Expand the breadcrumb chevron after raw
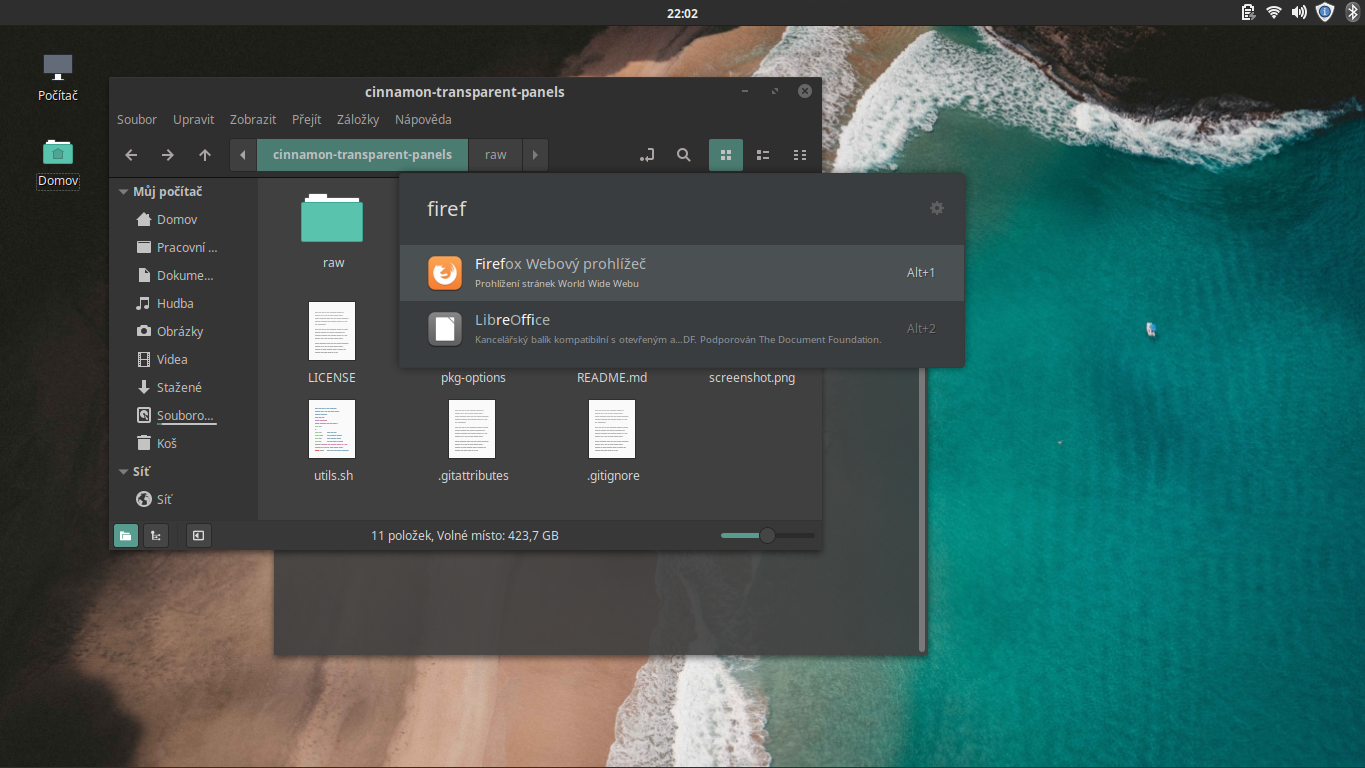 [x=534, y=155]
